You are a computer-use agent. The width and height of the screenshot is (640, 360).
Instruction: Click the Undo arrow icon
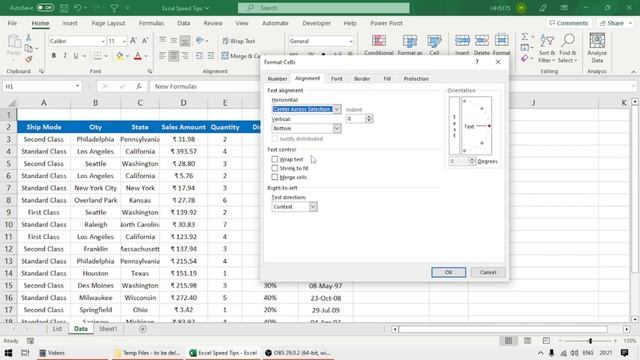tap(78, 8)
